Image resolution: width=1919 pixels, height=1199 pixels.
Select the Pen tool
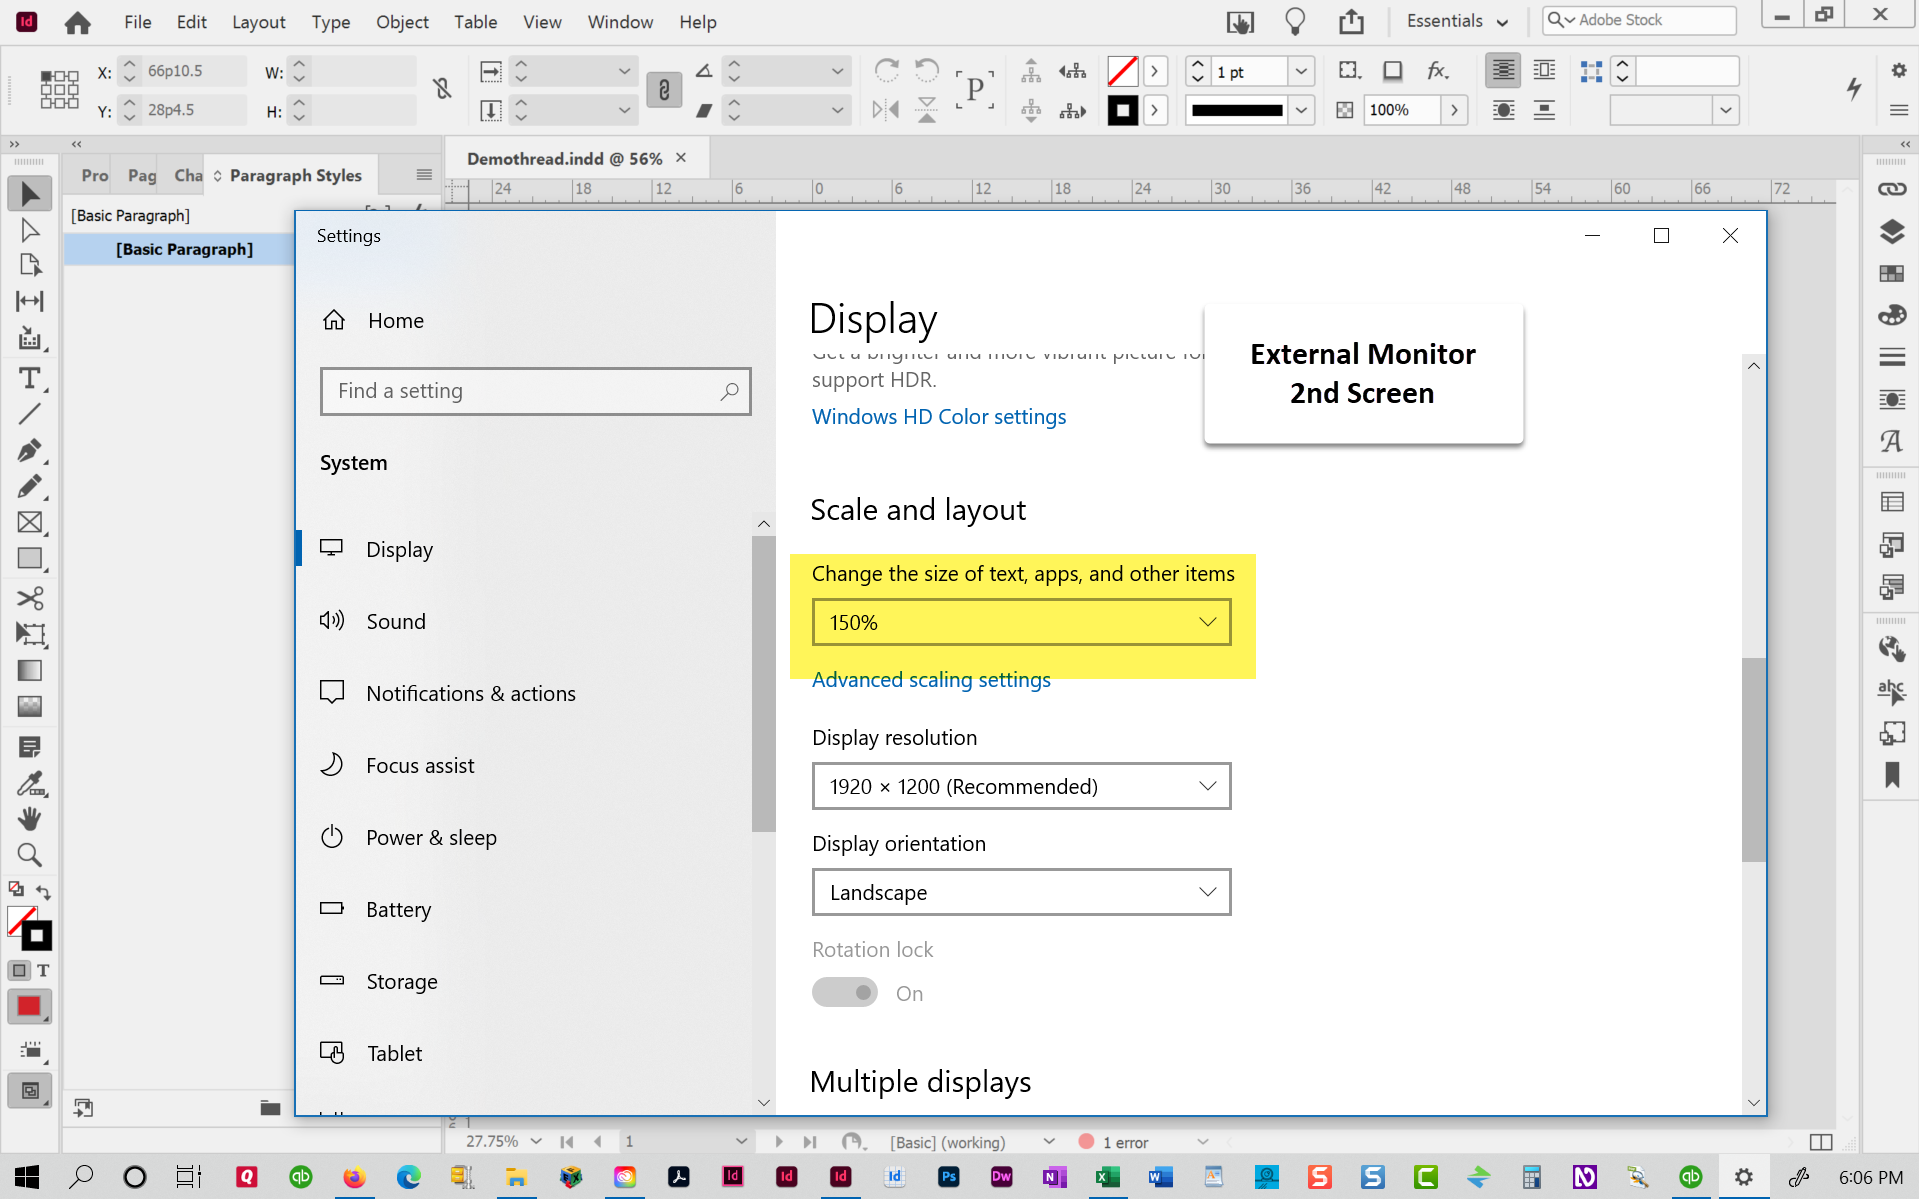[29, 451]
